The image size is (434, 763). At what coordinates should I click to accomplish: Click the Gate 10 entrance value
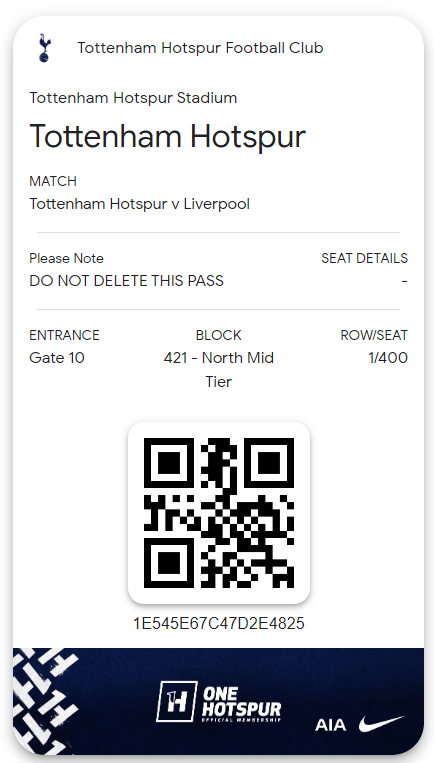[x=57, y=358]
